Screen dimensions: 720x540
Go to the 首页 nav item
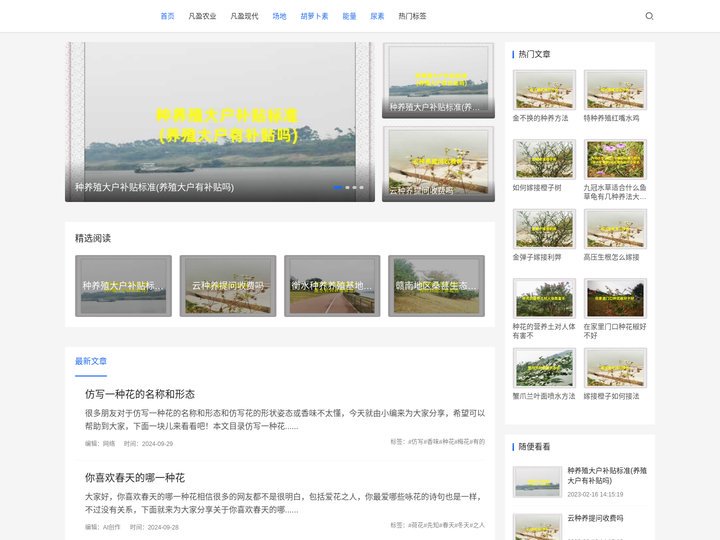(x=167, y=16)
